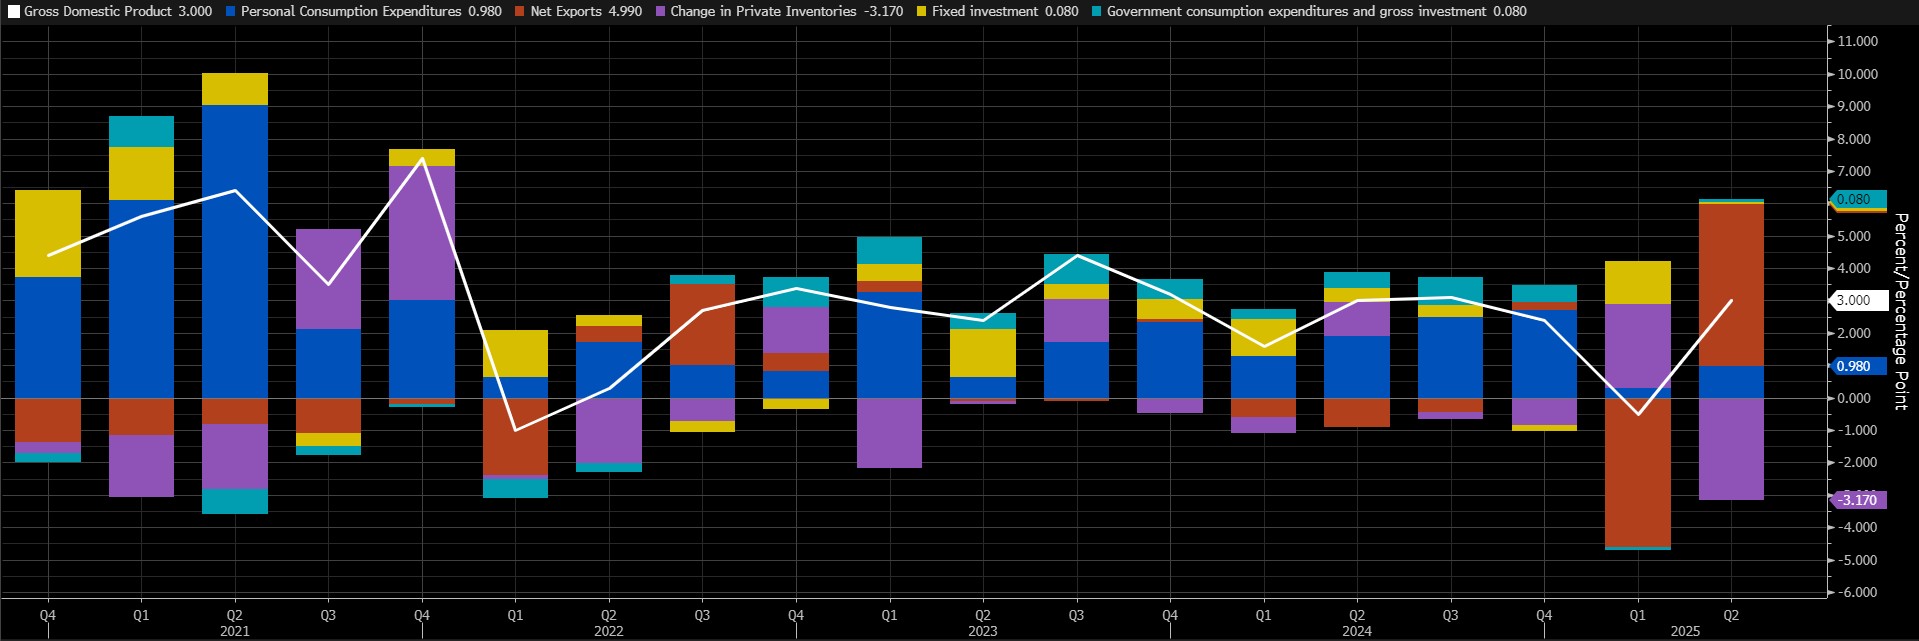Select the purple inventories bar for Q4 2021
Screen dimensions: 1919x641
(x=422, y=233)
